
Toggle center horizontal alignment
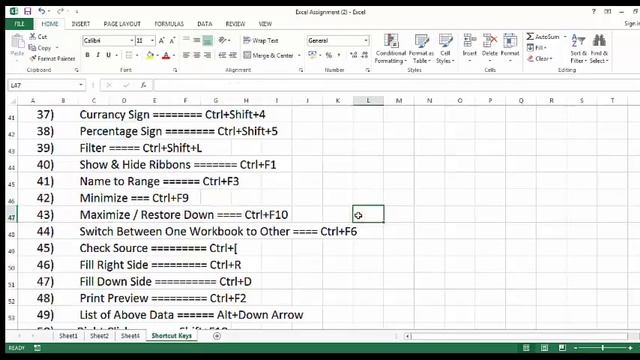coord(197,55)
